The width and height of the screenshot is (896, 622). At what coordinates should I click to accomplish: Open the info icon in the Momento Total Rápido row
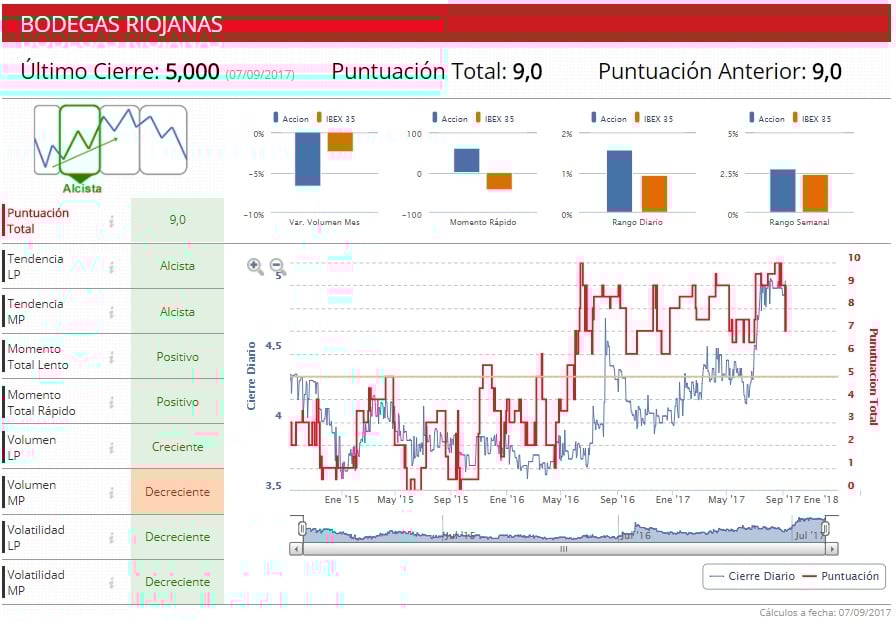tap(112, 402)
